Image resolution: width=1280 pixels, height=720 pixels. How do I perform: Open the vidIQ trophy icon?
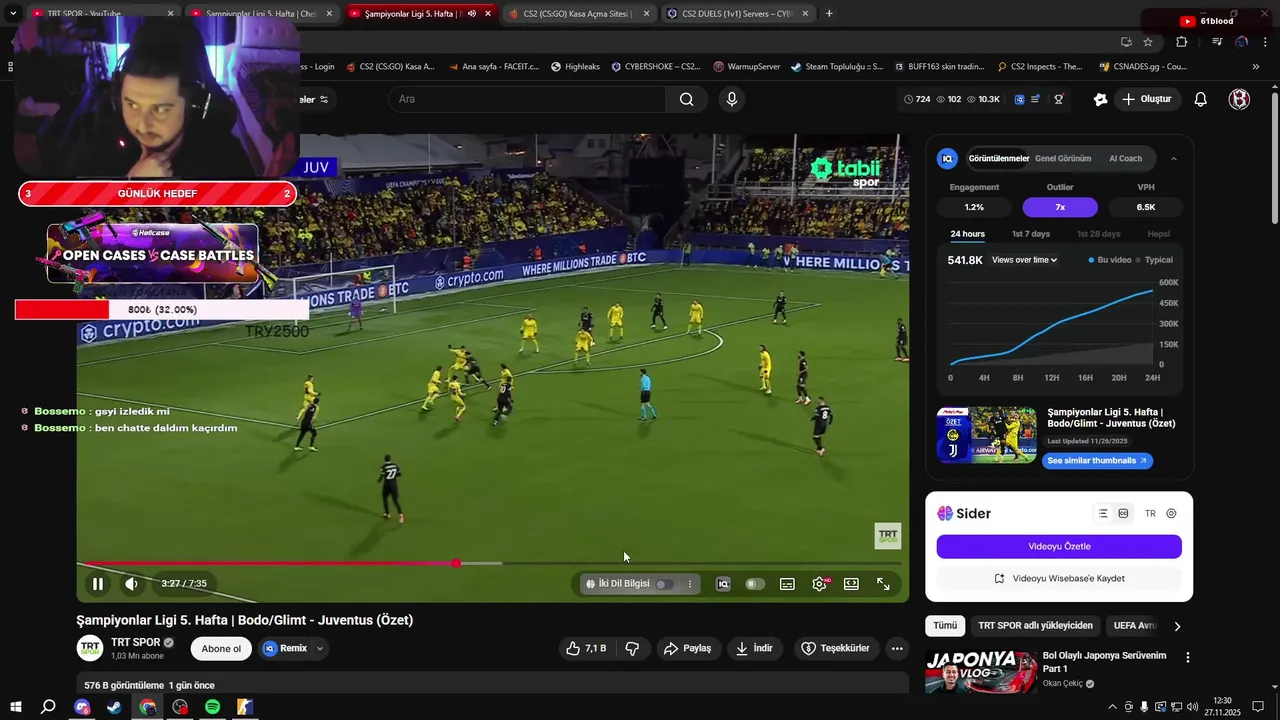(1059, 99)
